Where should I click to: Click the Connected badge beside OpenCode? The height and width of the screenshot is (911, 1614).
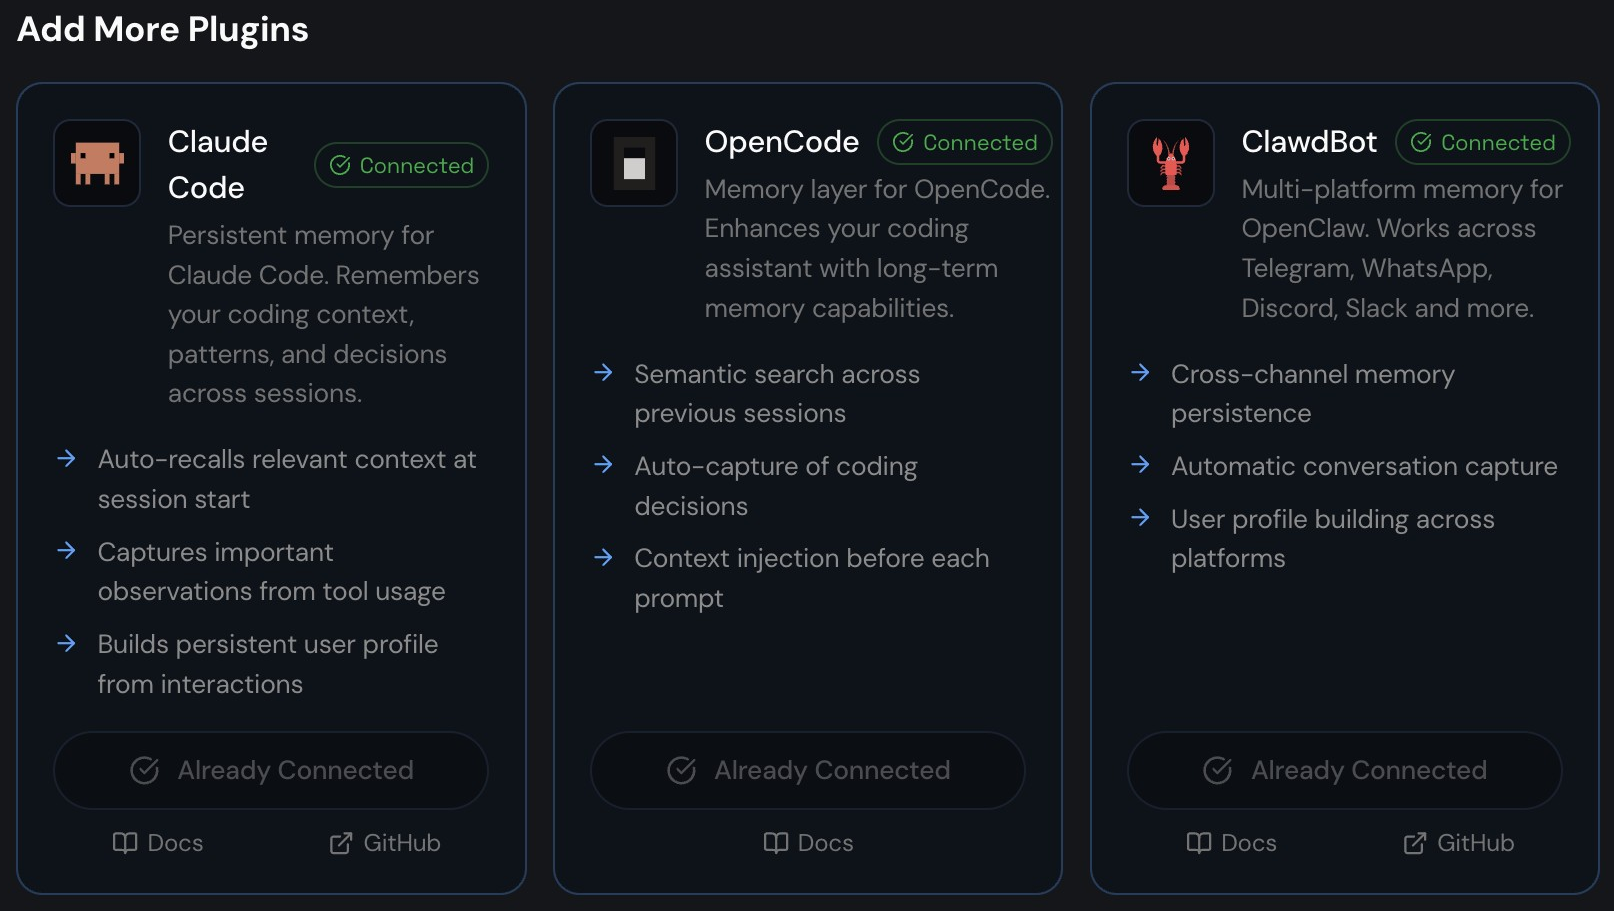pos(965,142)
